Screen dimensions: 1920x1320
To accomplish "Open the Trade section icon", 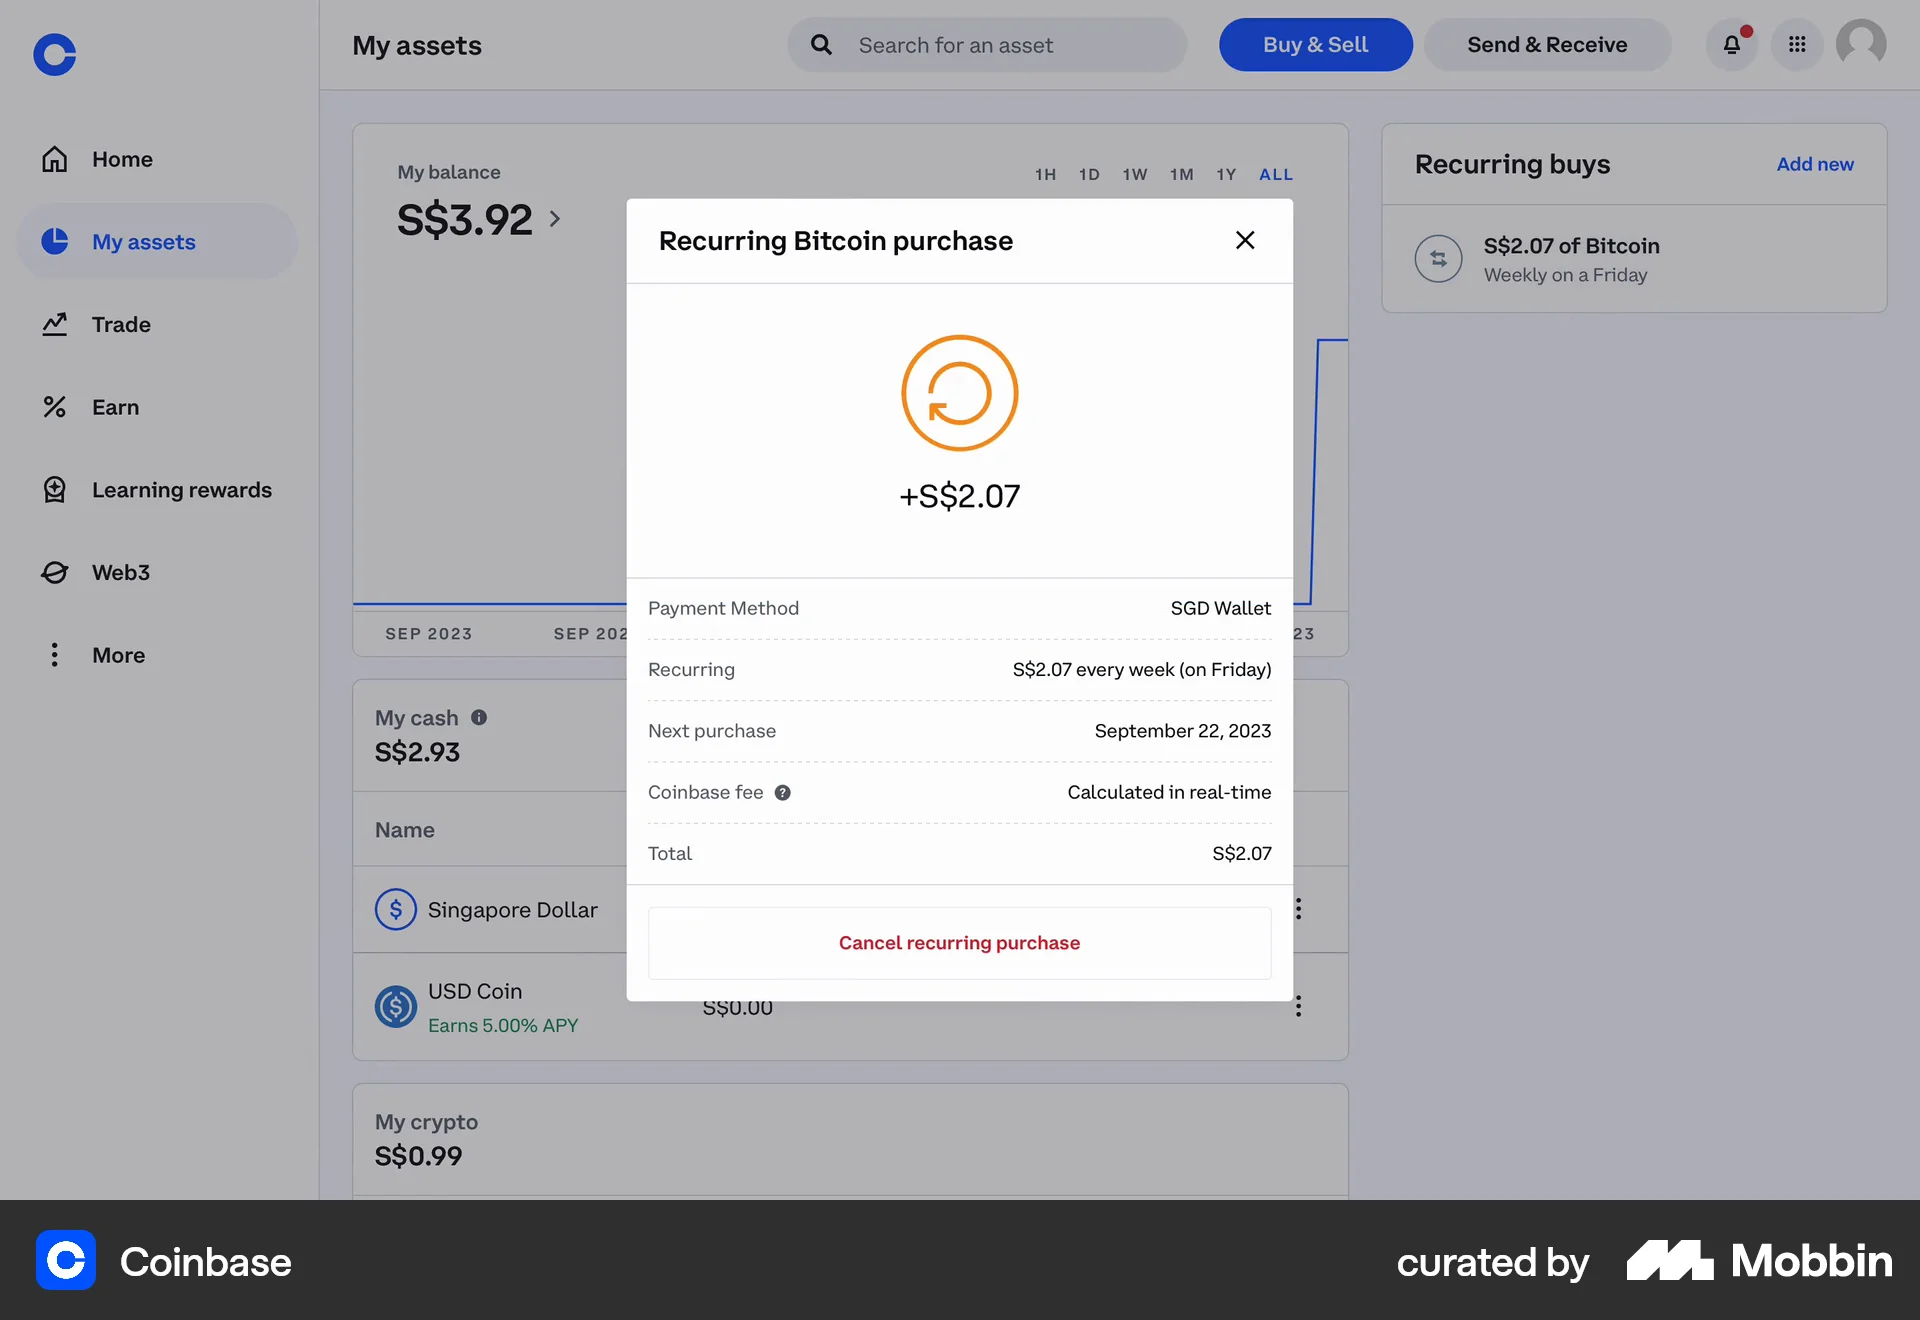I will [x=55, y=324].
